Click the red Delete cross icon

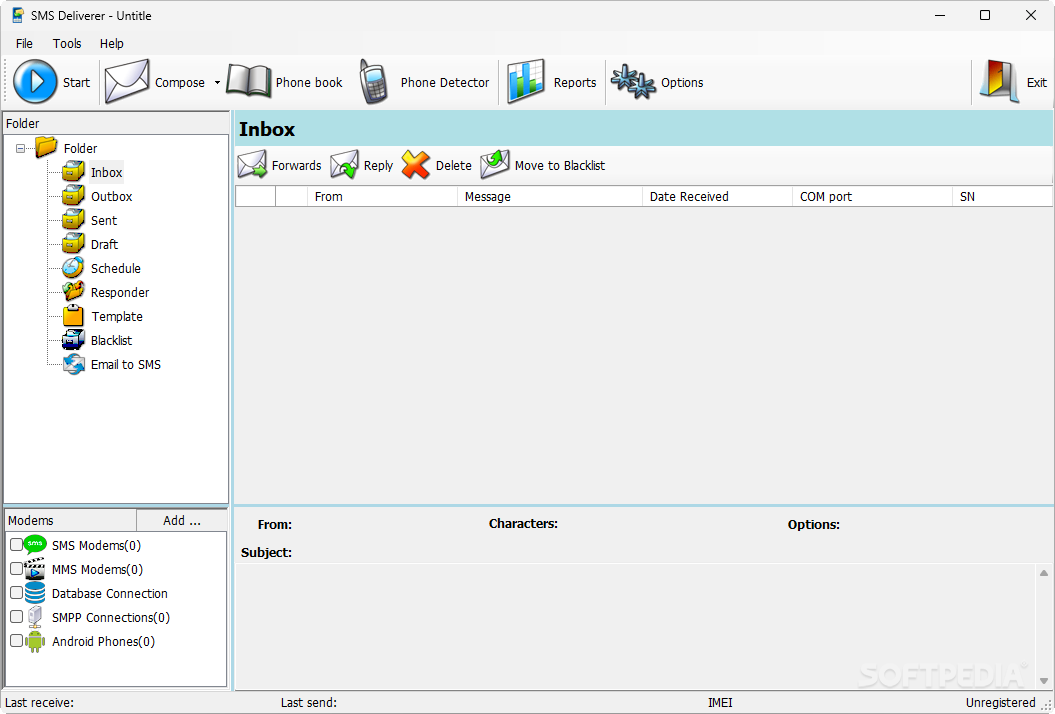point(416,165)
